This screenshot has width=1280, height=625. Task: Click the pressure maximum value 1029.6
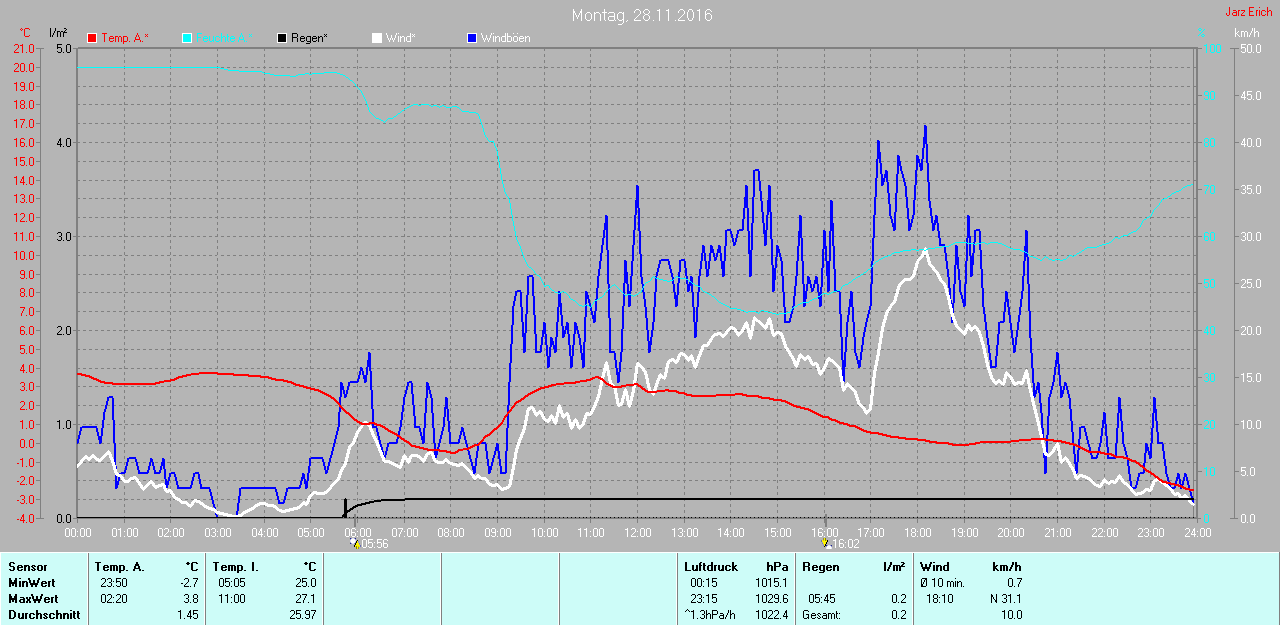[x=771, y=598]
